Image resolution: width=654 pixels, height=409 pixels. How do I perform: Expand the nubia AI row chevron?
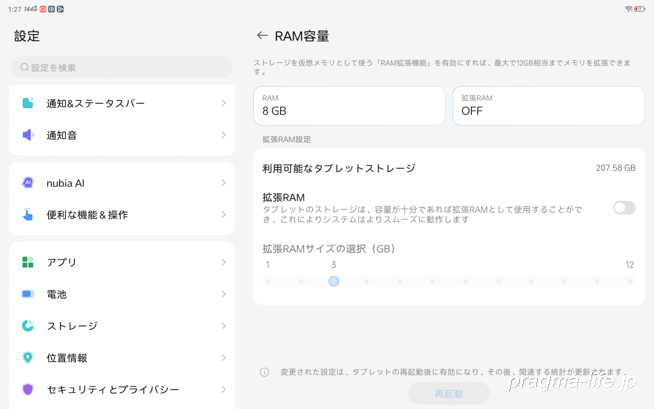(x=223, y=183)
